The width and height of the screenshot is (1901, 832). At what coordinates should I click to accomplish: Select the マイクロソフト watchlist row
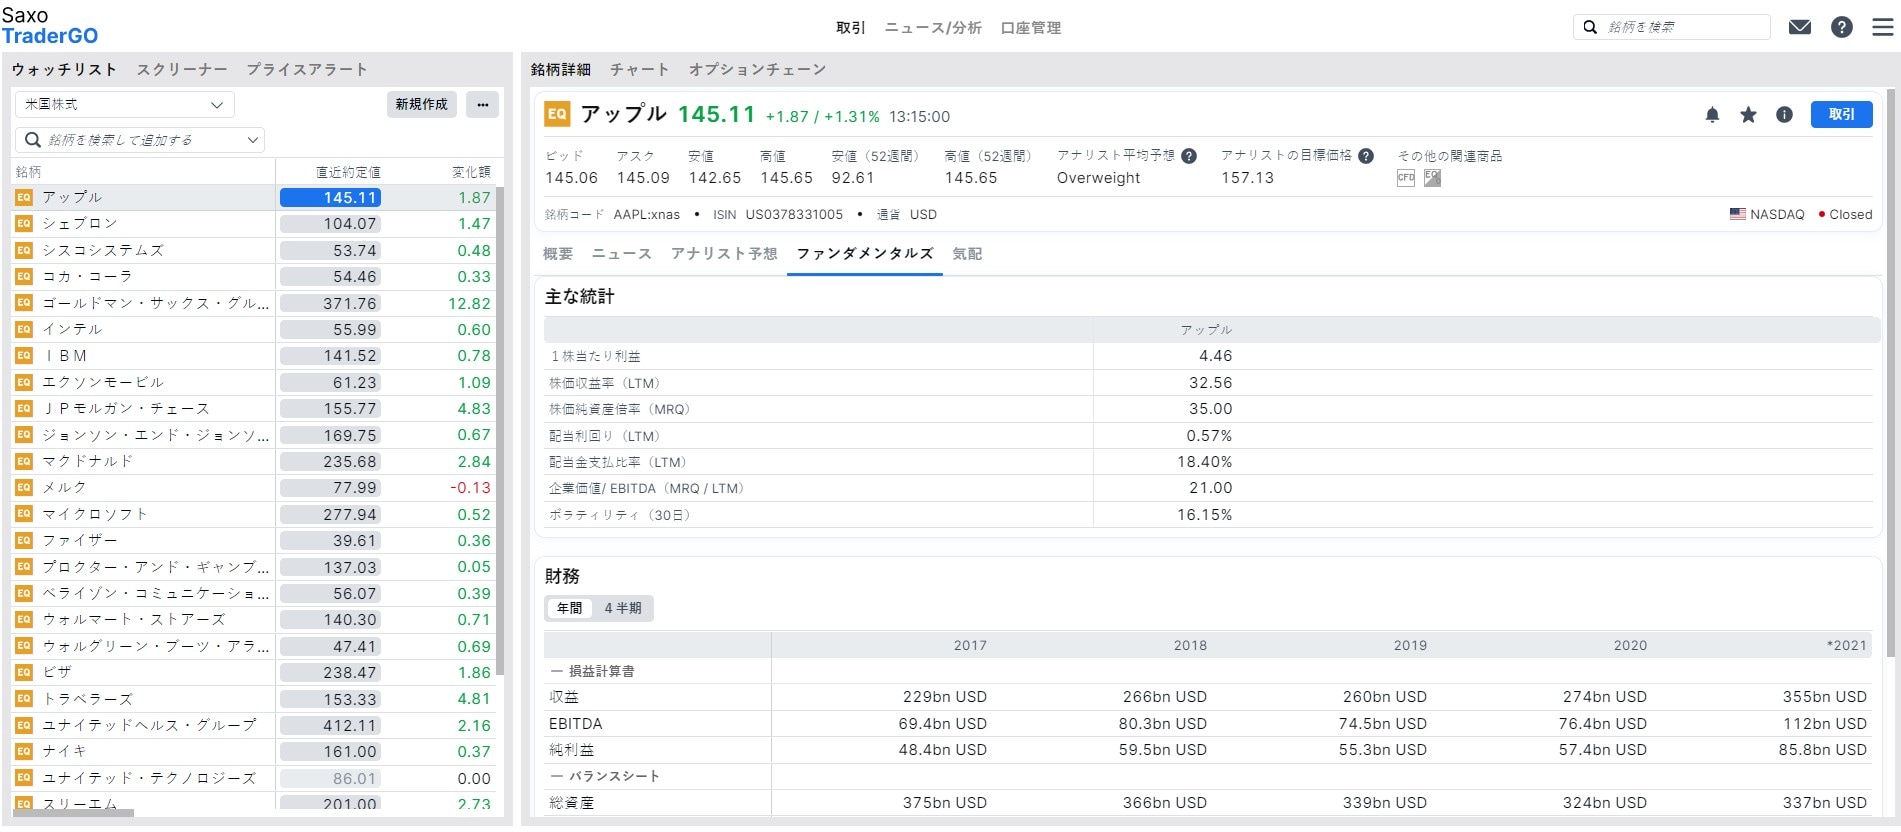tap(253, 514)
